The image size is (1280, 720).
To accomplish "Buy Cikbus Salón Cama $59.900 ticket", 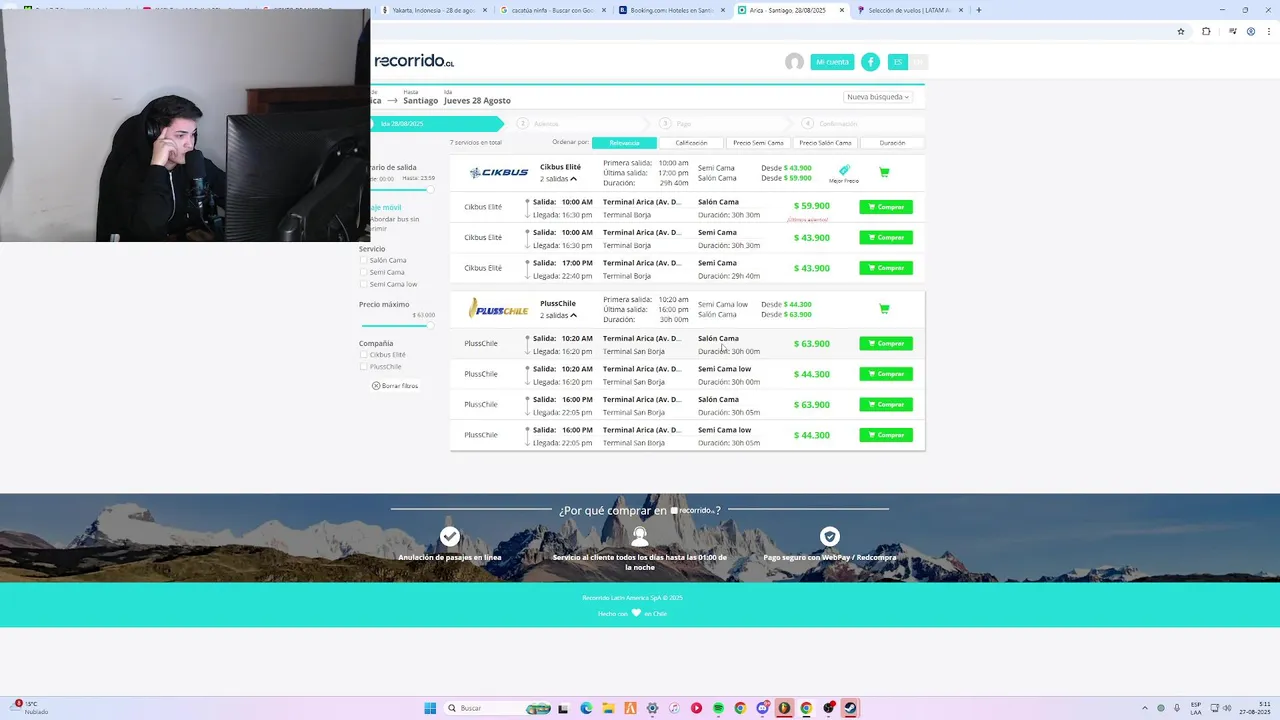I will (886, 207).
